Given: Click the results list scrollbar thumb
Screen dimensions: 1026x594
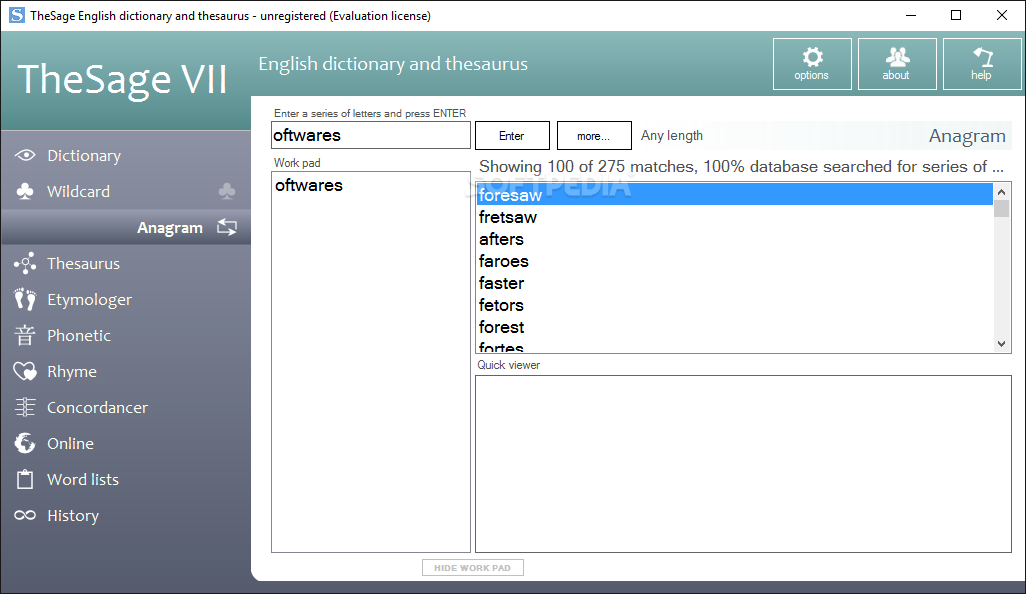Looking at the screenshot, I should click(x=1001, y=209).
